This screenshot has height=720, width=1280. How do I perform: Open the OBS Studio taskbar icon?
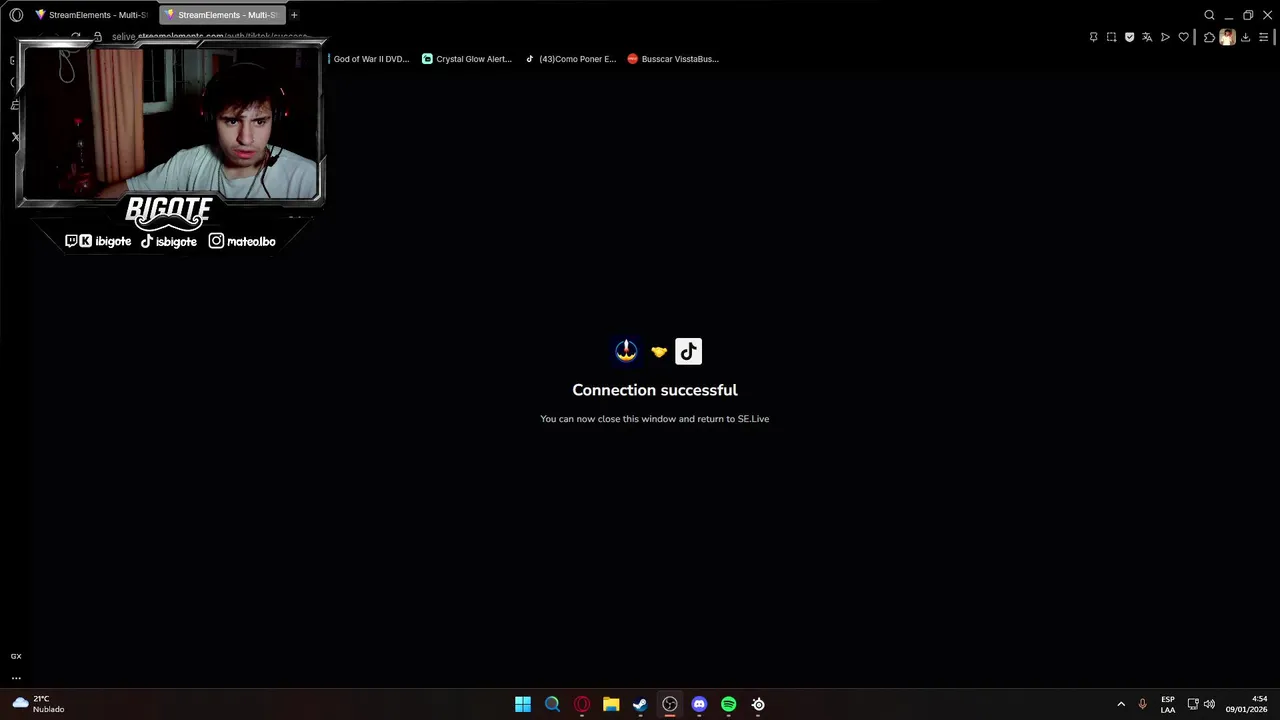pos(670,704)
